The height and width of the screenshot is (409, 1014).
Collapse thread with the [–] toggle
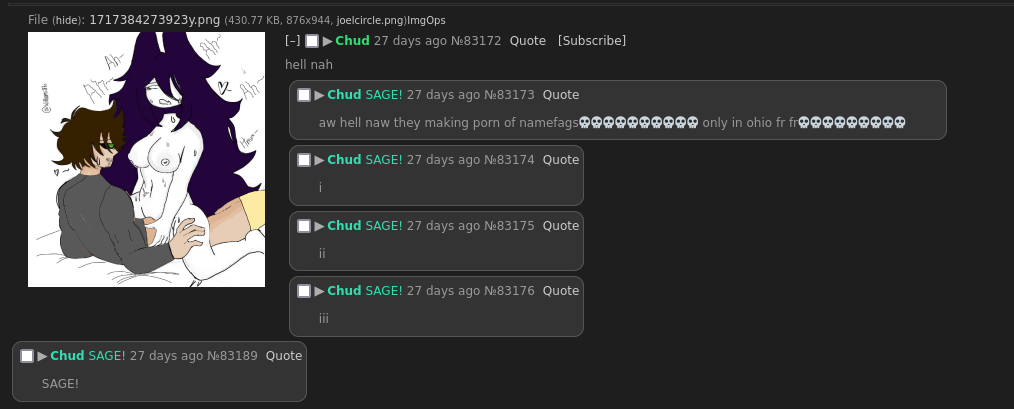click(x=292, y=41)
